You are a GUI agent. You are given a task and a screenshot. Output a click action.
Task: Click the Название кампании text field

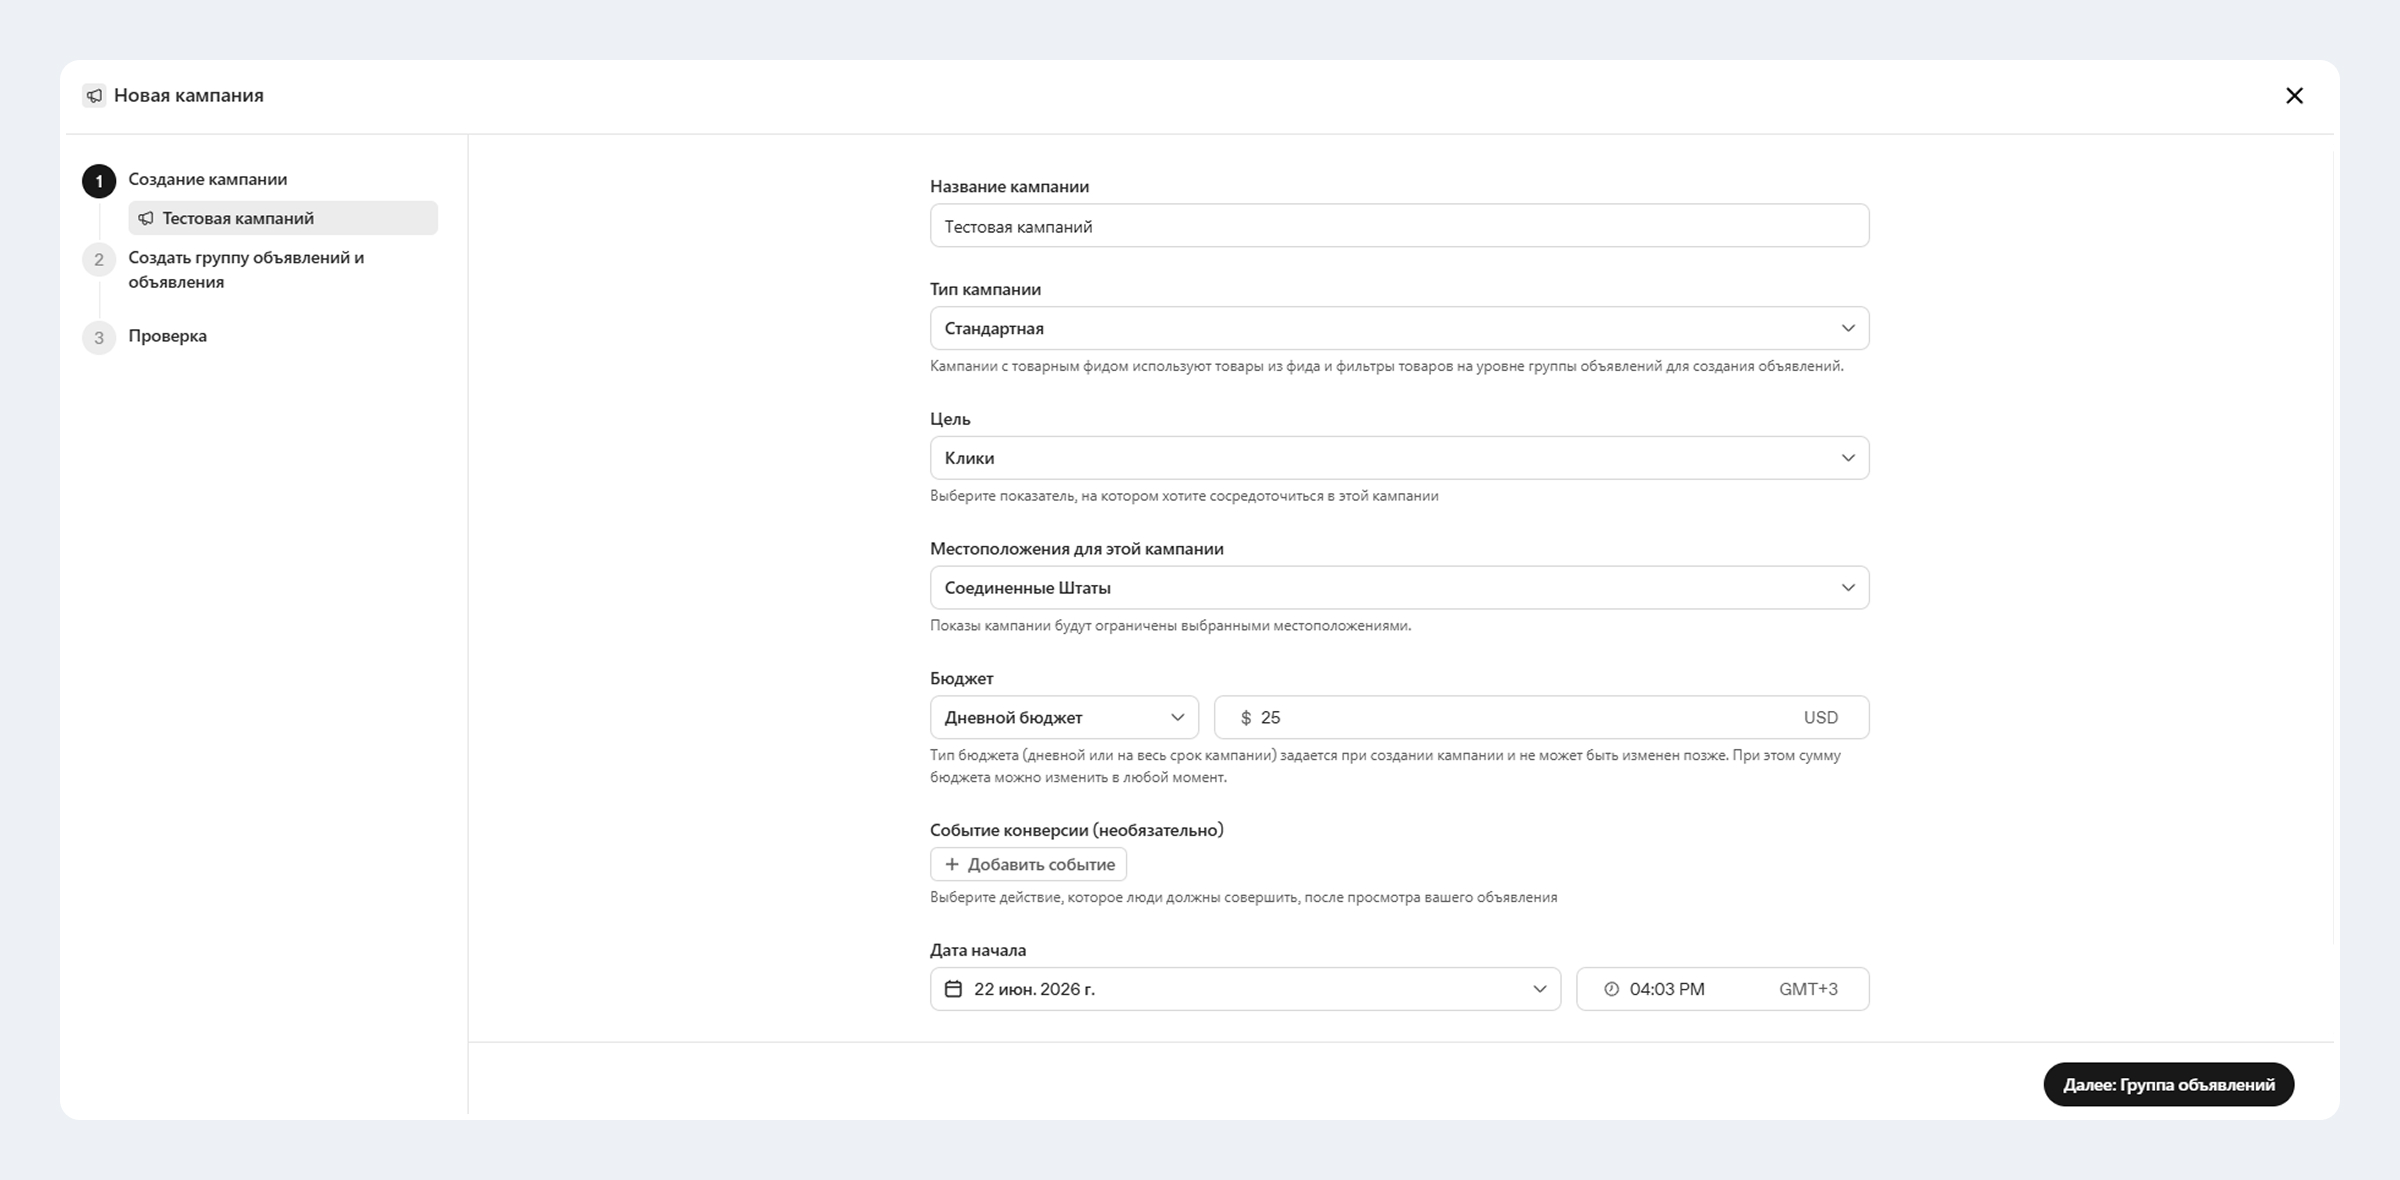tap(1399, 226)
